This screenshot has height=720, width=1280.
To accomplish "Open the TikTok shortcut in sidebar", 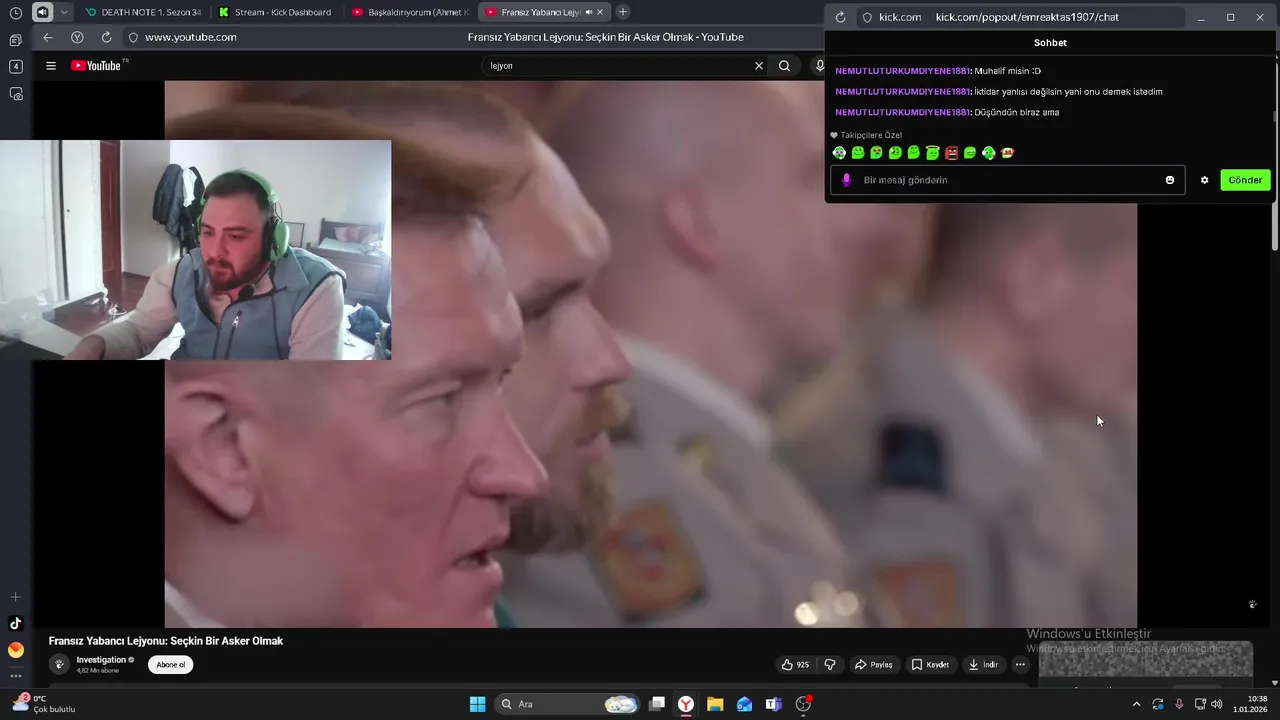I will click(x=15, y=623).
